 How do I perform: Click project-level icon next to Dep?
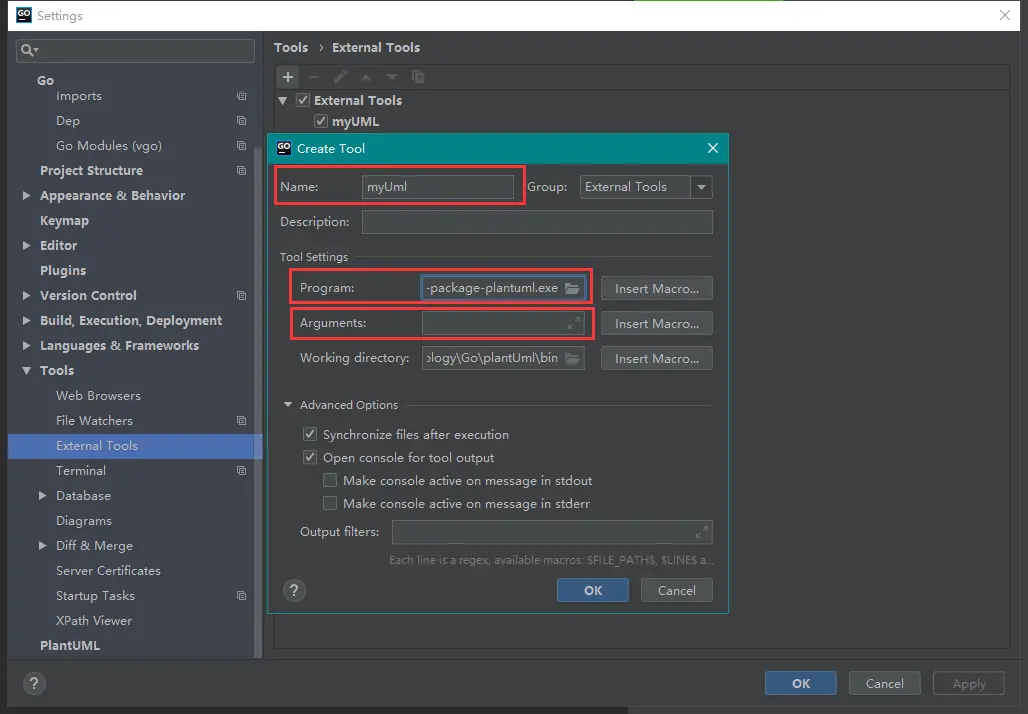(241, 121)
